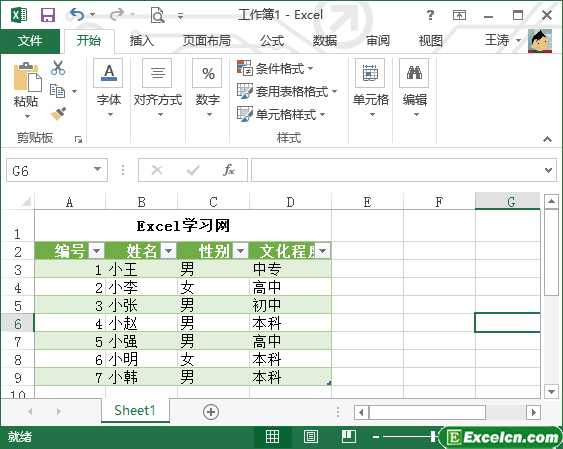
Task: Open filter dropdown for 编号 column
Action: (97, 251)
